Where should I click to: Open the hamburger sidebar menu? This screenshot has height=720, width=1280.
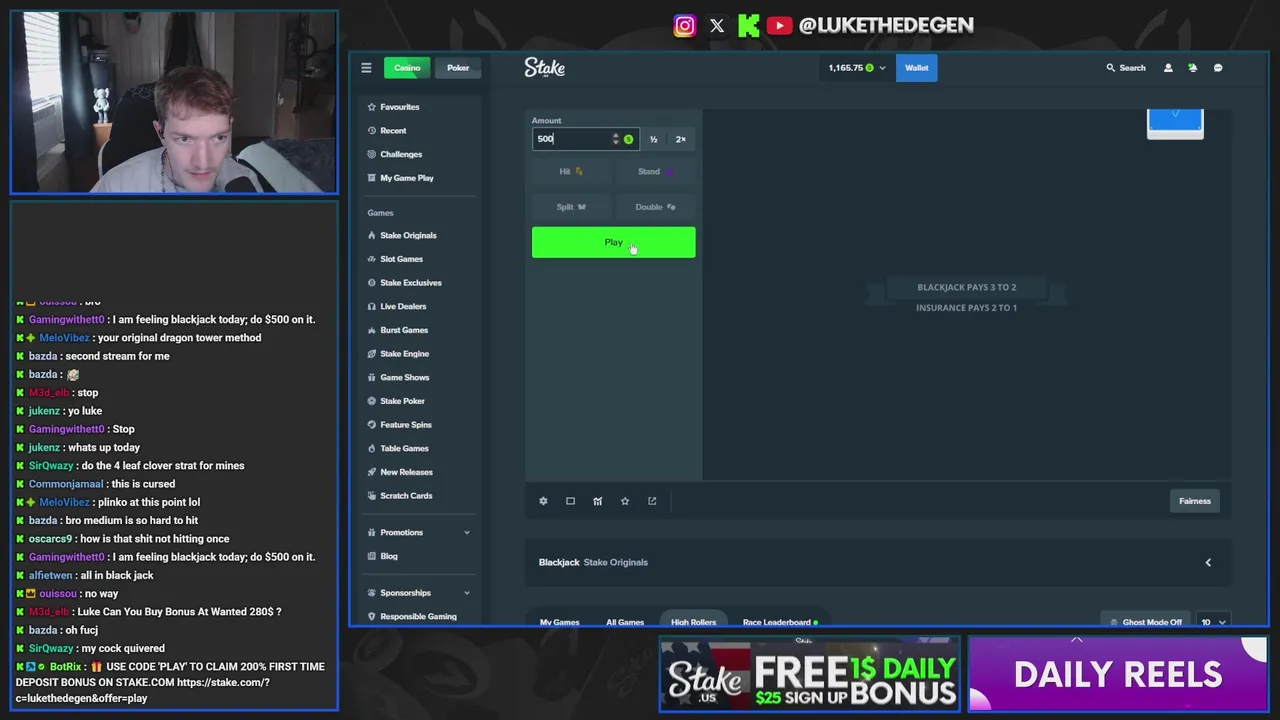click(x=366, y=68)
